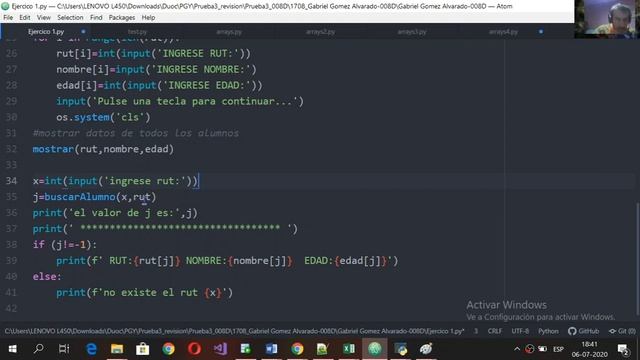Open first Chrome icon on taskbar
This screenshot has width=640, height=360.
point(168,349)
